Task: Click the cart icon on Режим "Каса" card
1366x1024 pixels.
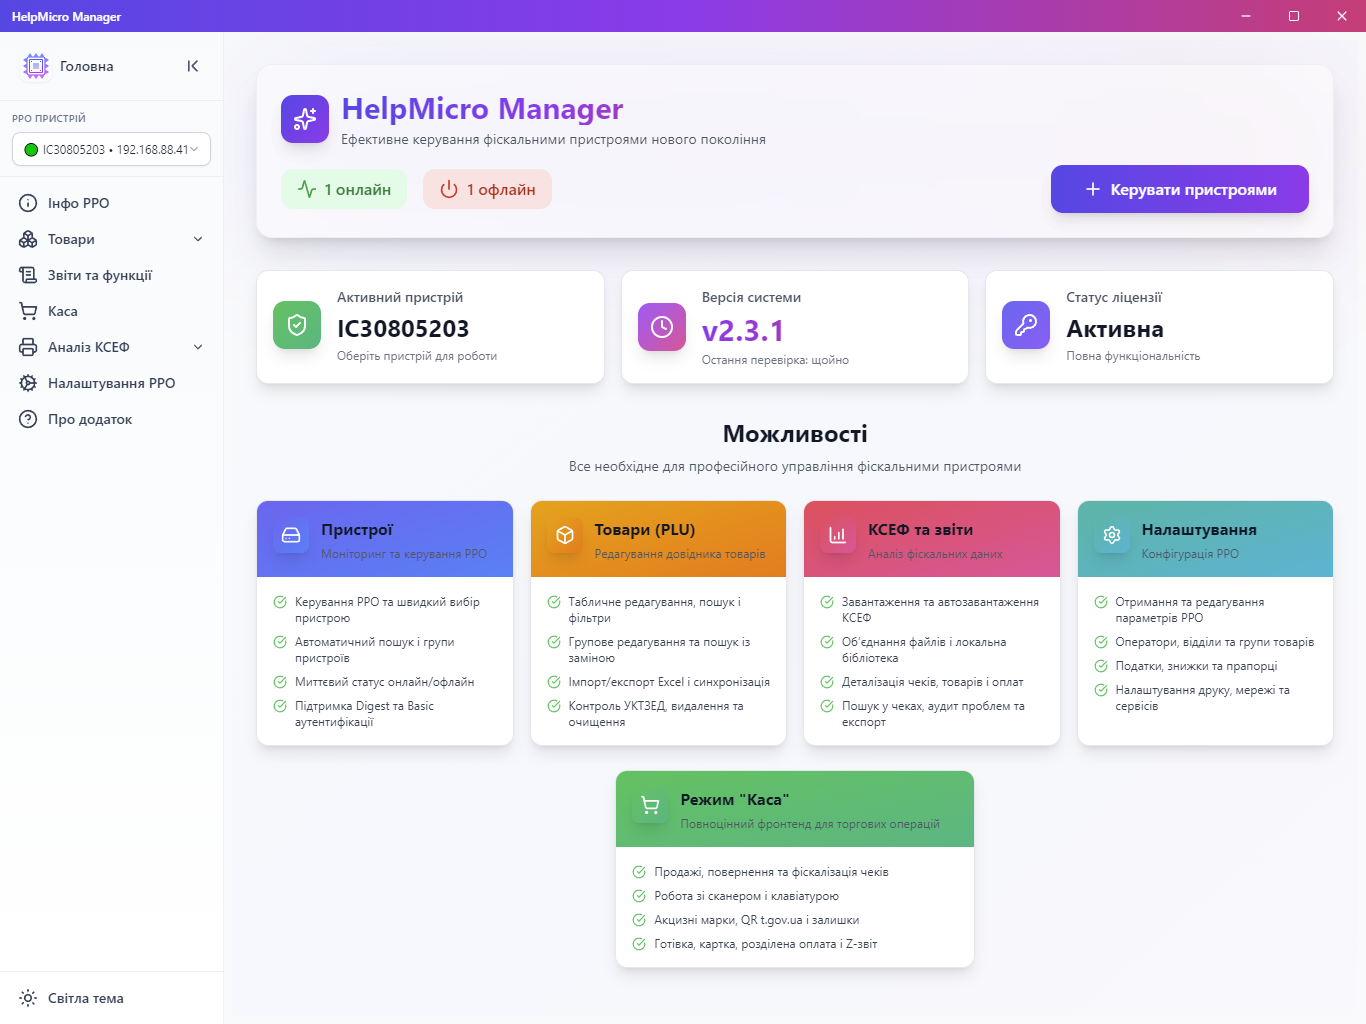Action: point(650,805)
